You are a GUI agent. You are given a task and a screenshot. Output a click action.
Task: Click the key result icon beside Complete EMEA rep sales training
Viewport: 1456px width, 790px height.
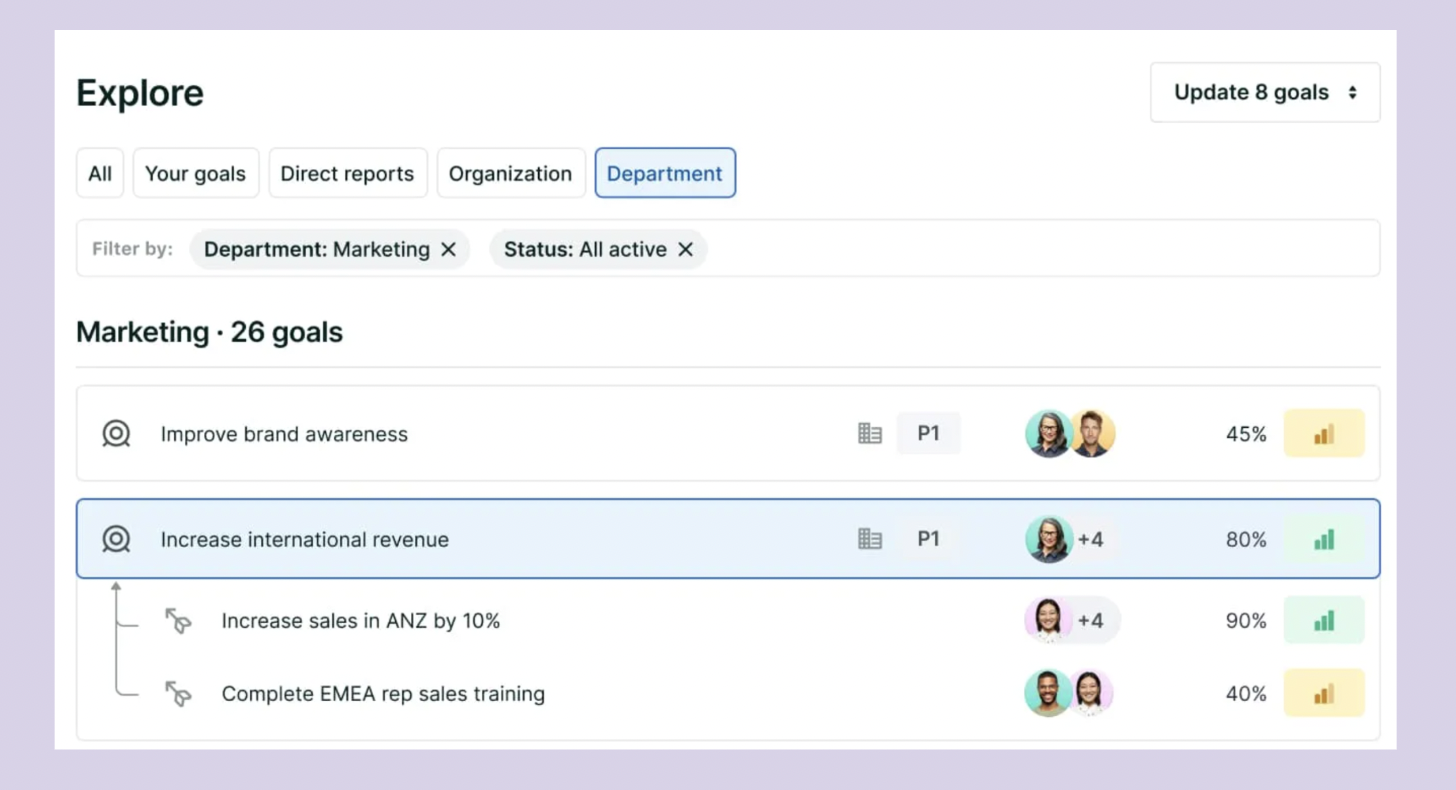coord(180,693)
